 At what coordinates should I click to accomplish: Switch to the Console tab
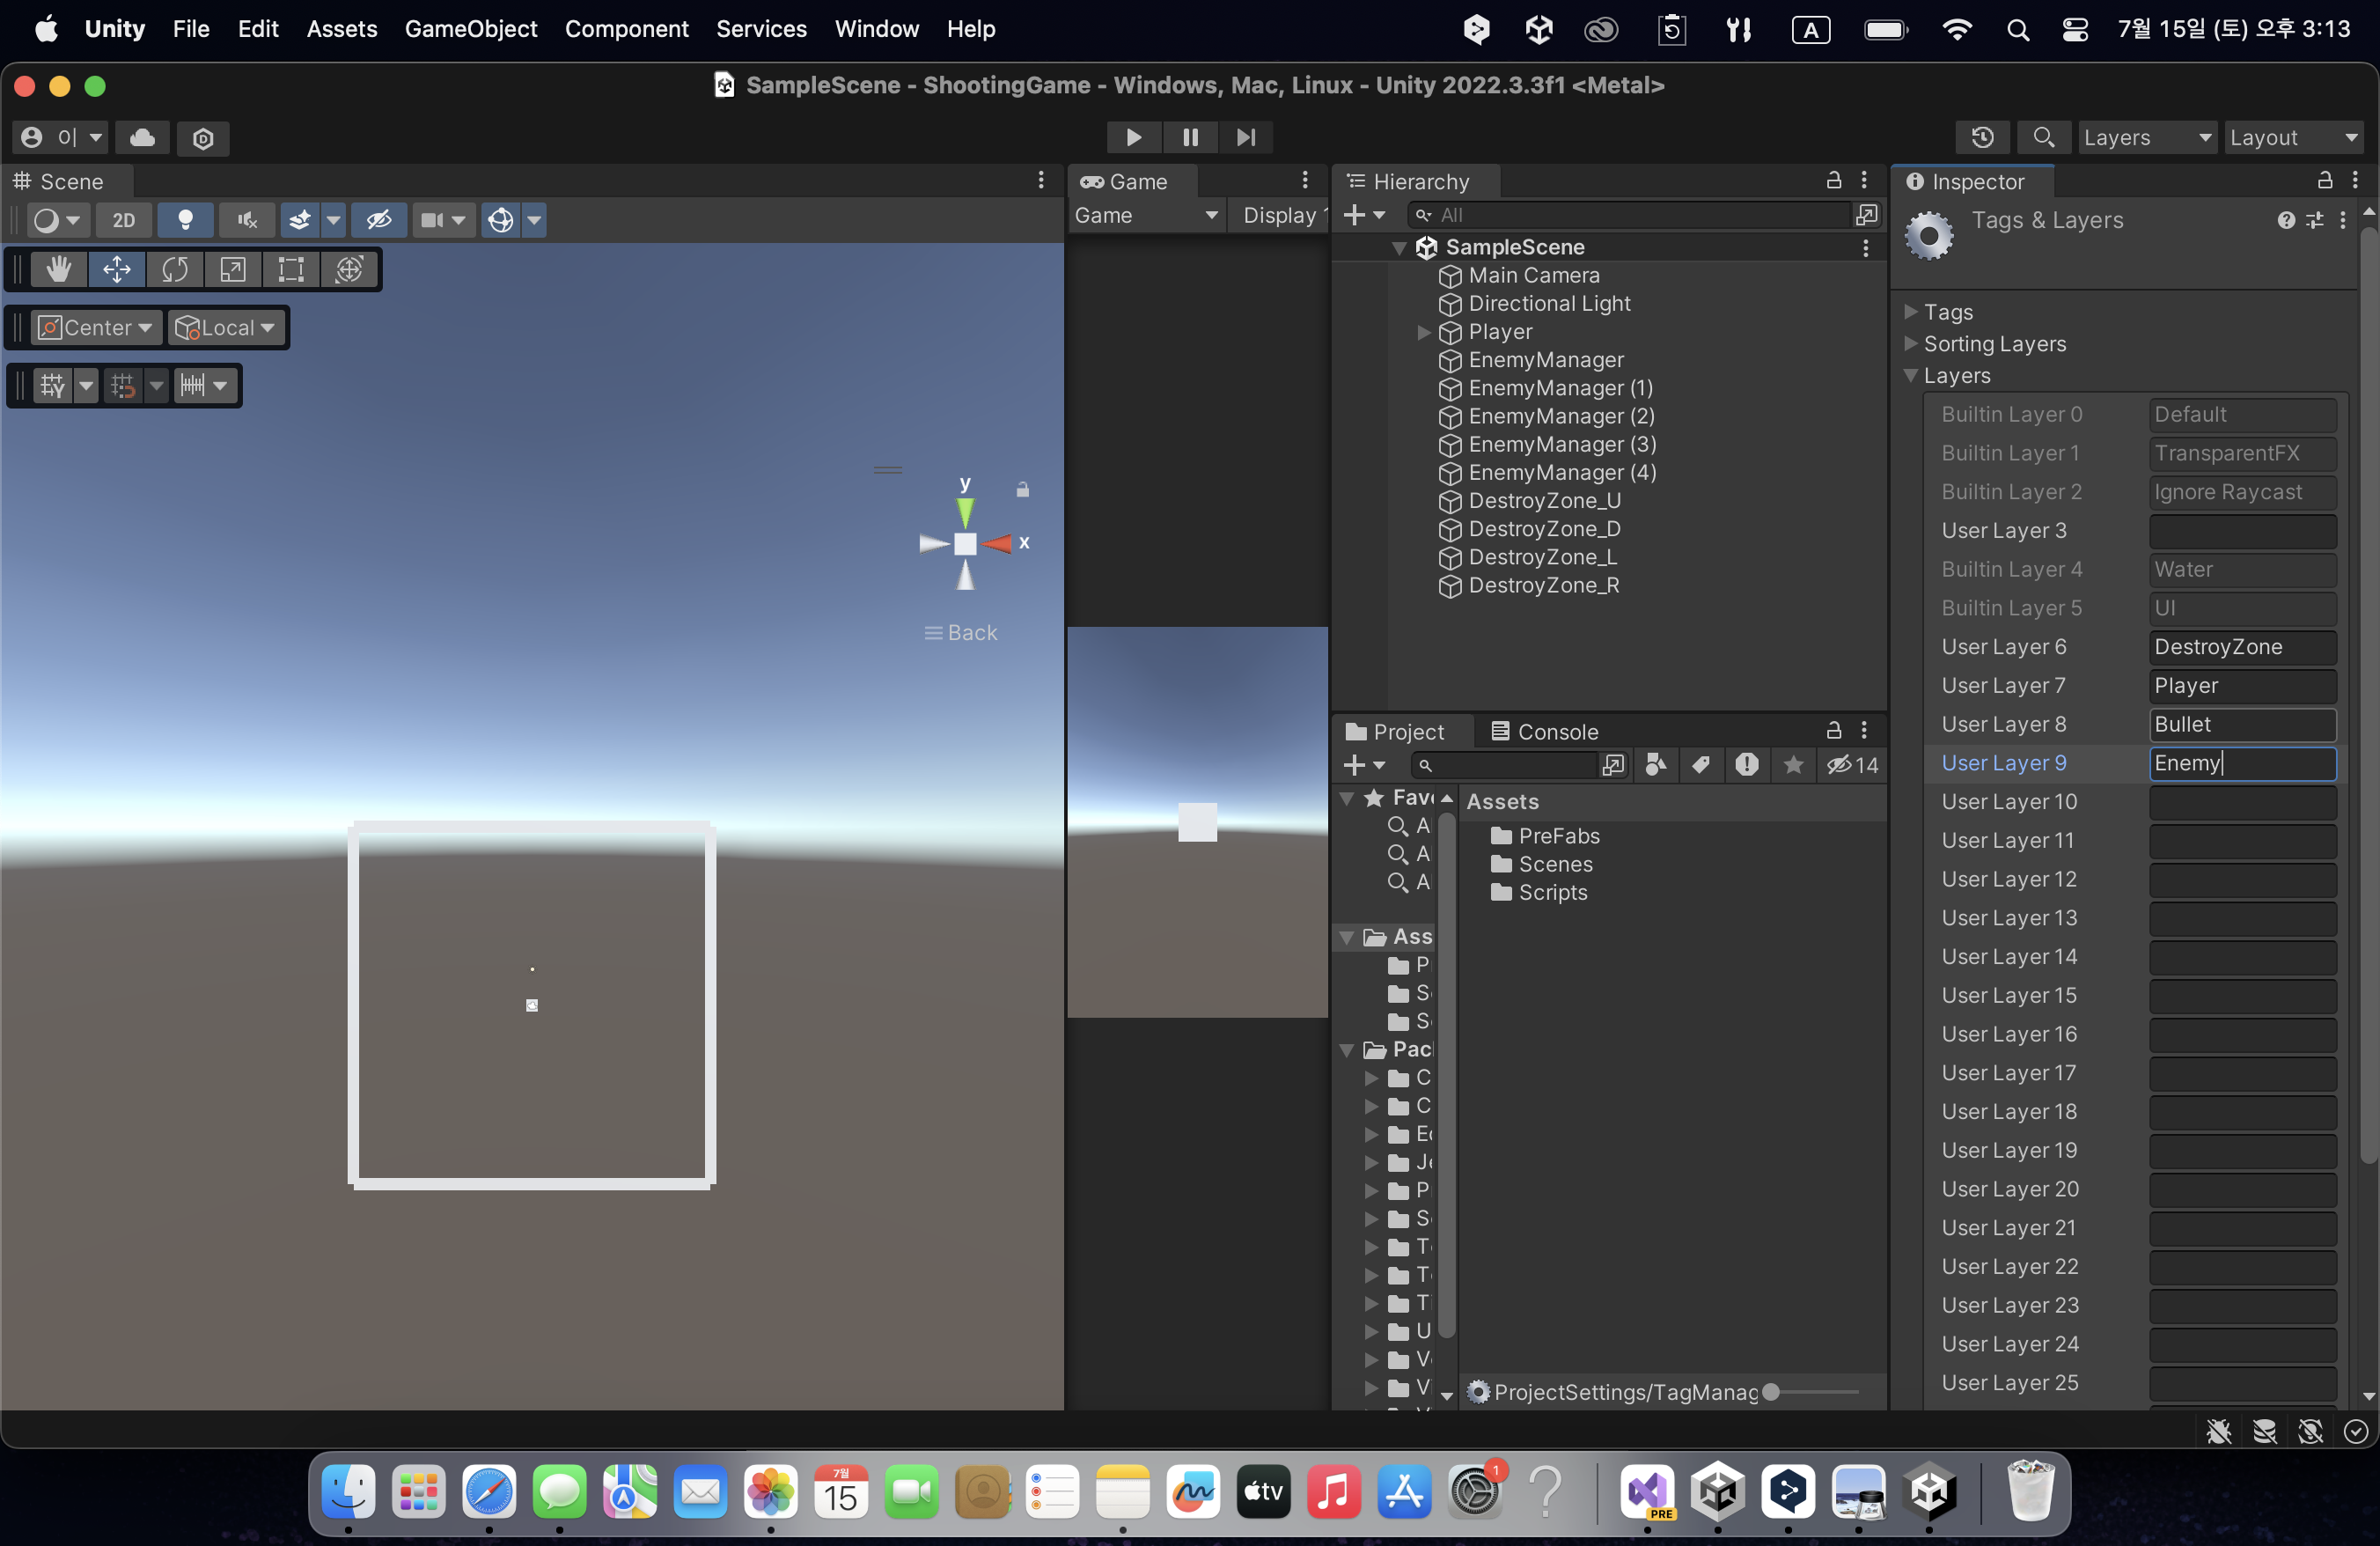pos(1544,732)
